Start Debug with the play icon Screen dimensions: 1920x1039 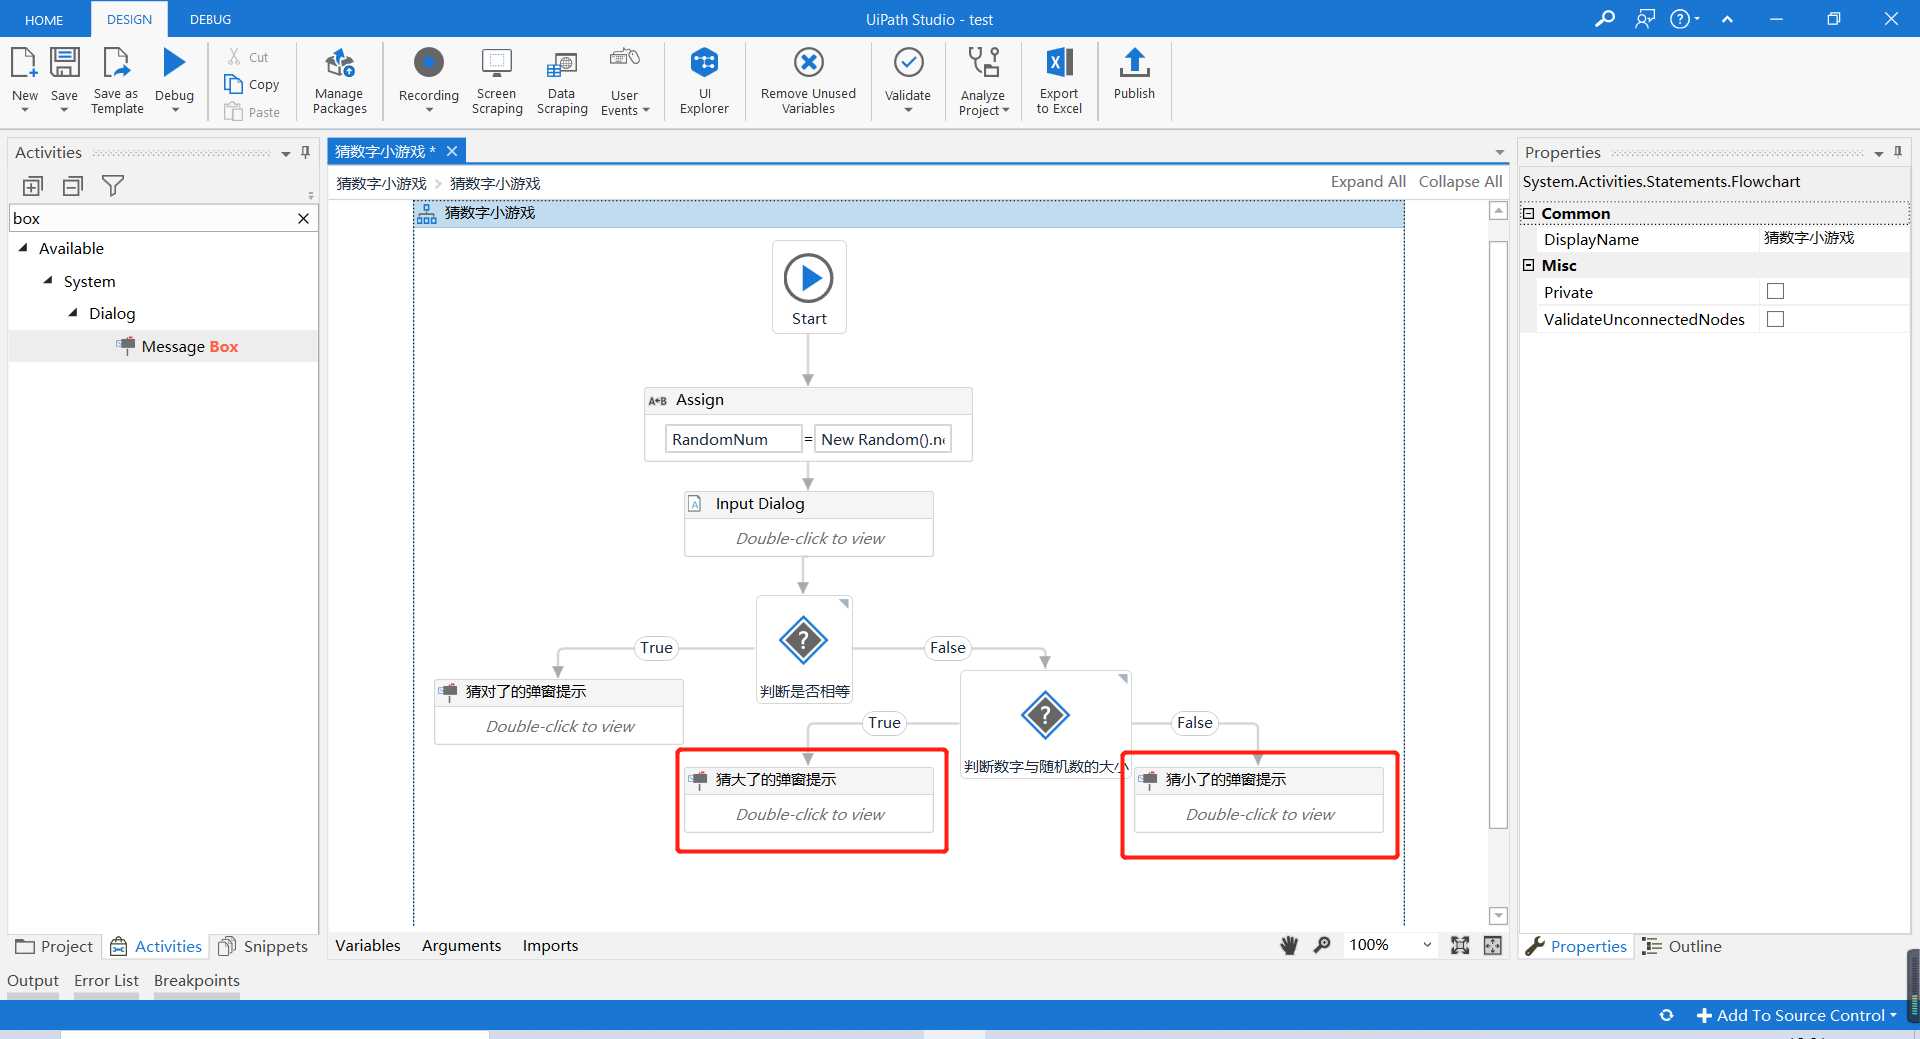point(174,62)
